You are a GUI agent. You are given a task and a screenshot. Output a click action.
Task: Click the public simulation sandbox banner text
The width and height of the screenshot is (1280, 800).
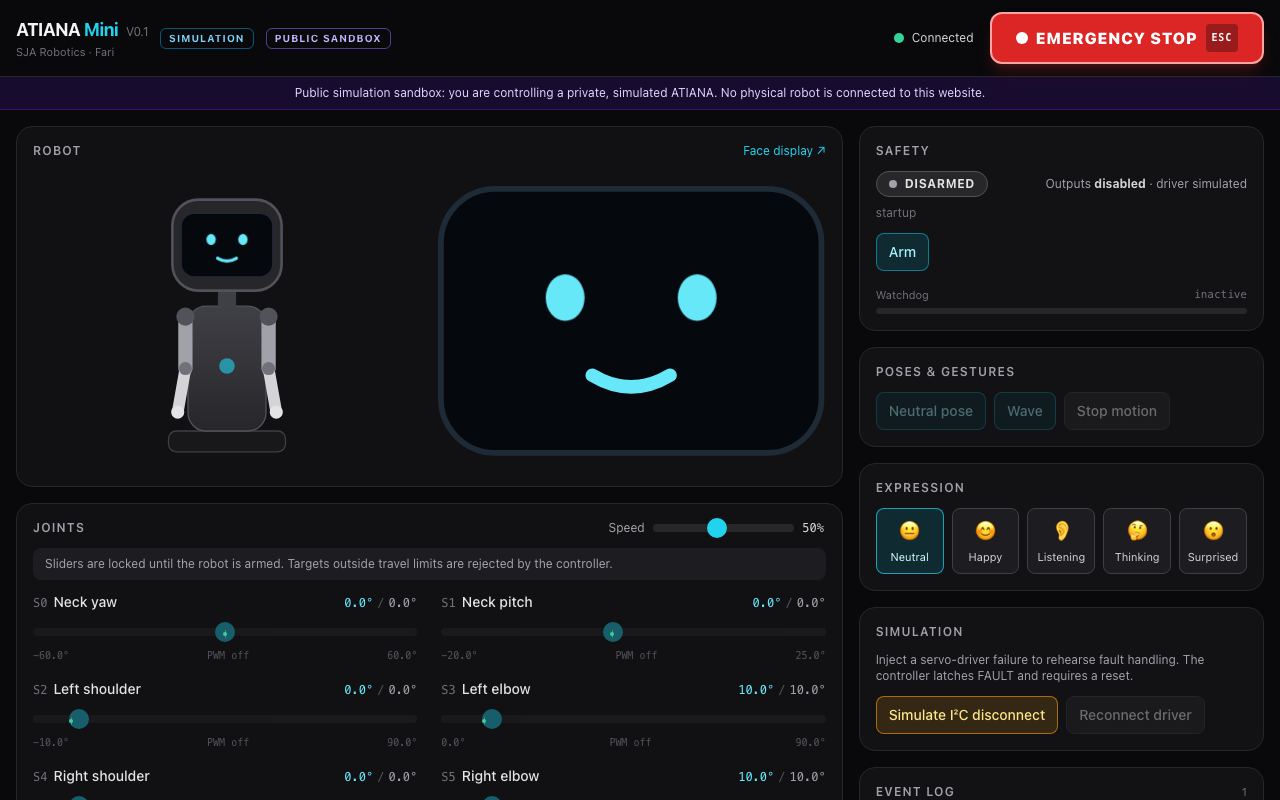coord(640,93)
